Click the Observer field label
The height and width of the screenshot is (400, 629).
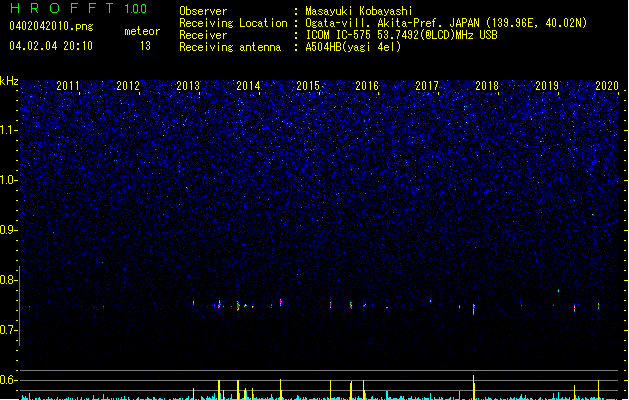click(203, 11)
